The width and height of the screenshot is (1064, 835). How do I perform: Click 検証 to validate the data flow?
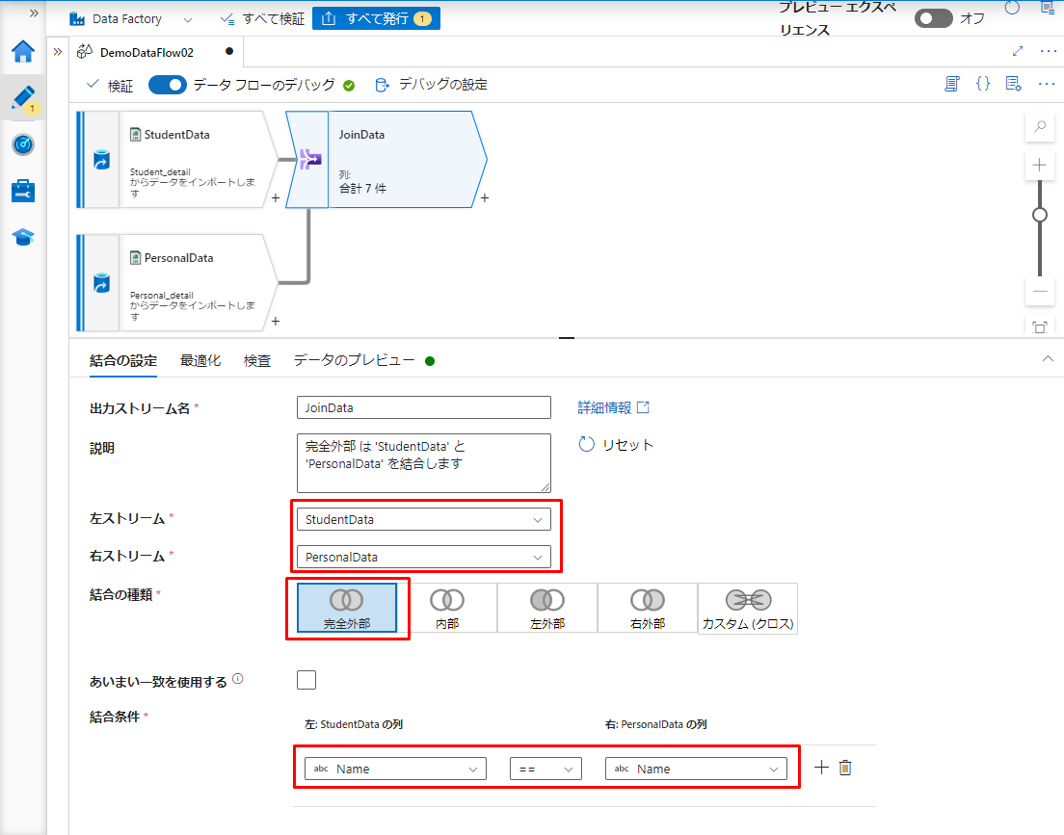tap(111, 85)
